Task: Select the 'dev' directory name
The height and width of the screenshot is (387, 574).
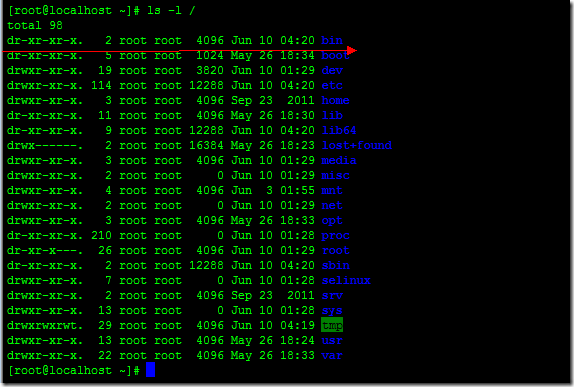Action: coord(332,70)
